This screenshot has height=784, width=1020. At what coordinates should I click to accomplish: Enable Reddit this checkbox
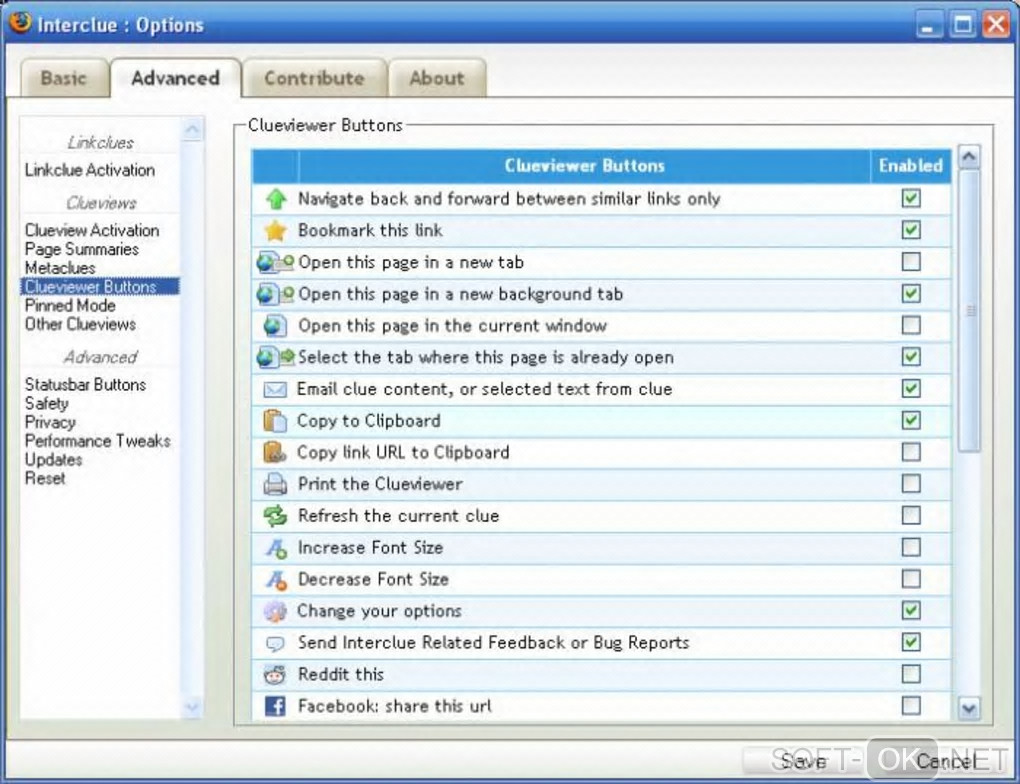[x=911, y=674]
